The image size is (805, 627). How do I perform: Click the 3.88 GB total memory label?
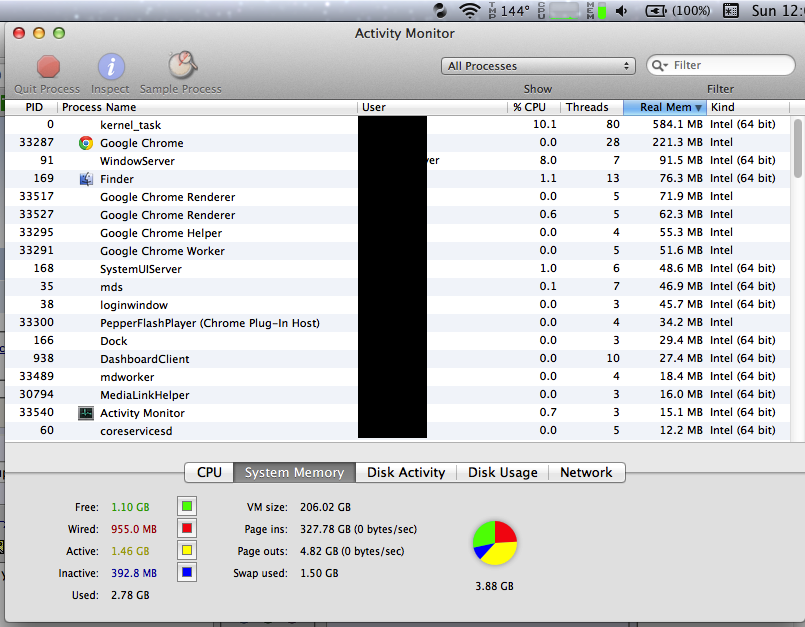[494, 586]
